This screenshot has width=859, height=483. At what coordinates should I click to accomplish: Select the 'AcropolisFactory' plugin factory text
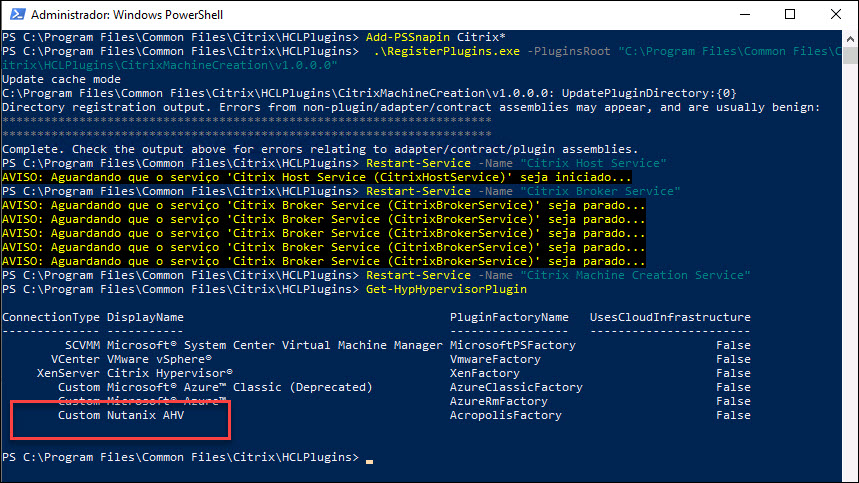pyautogui.click(x=506, y=415)
